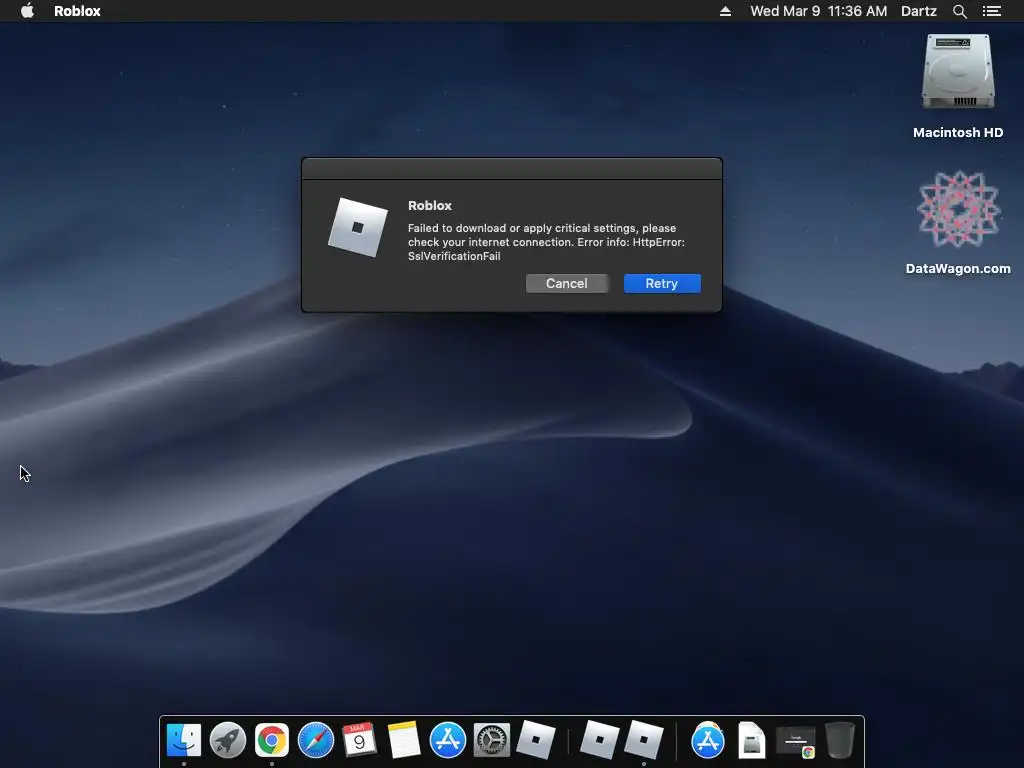Open the Trash in the Dock
This screenshot has width=1024, height=768.
[840, 740]
